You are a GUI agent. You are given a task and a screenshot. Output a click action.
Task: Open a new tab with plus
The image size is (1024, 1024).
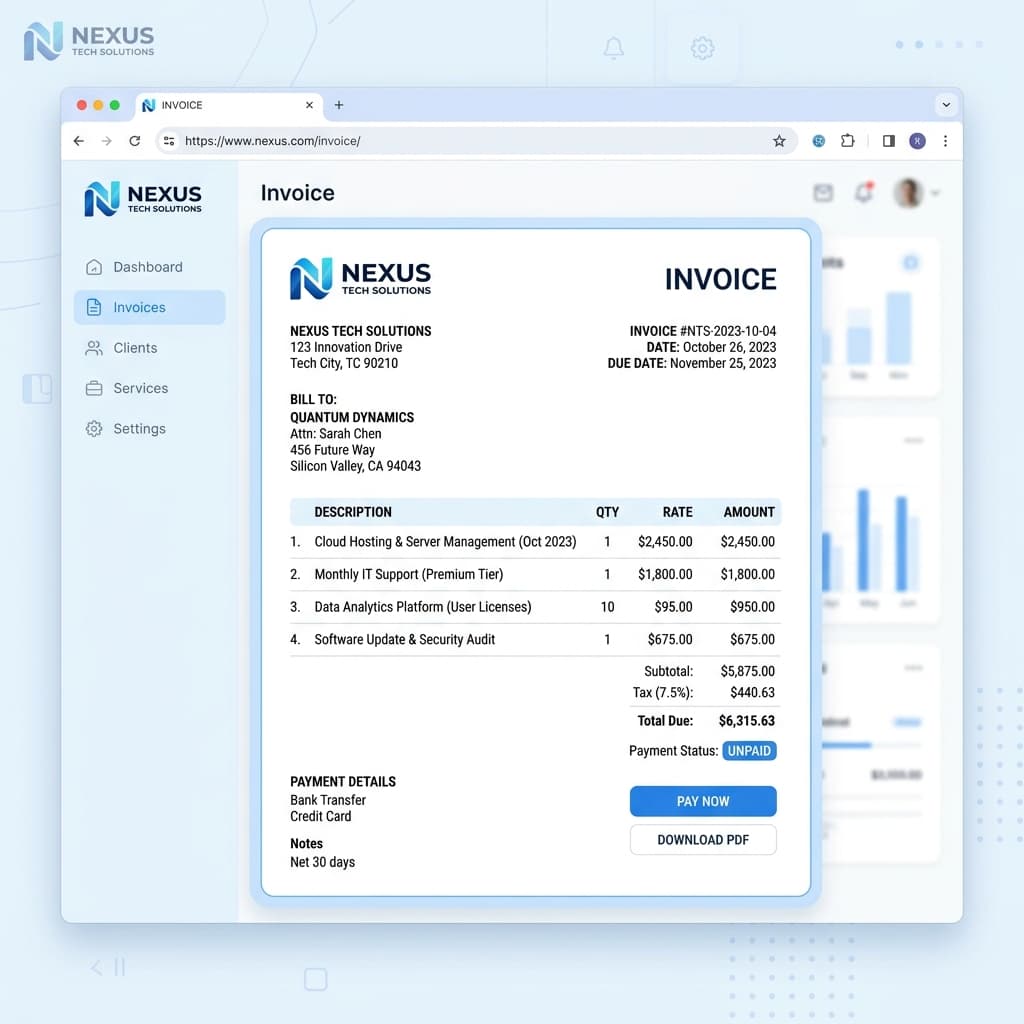coord(339,105)
